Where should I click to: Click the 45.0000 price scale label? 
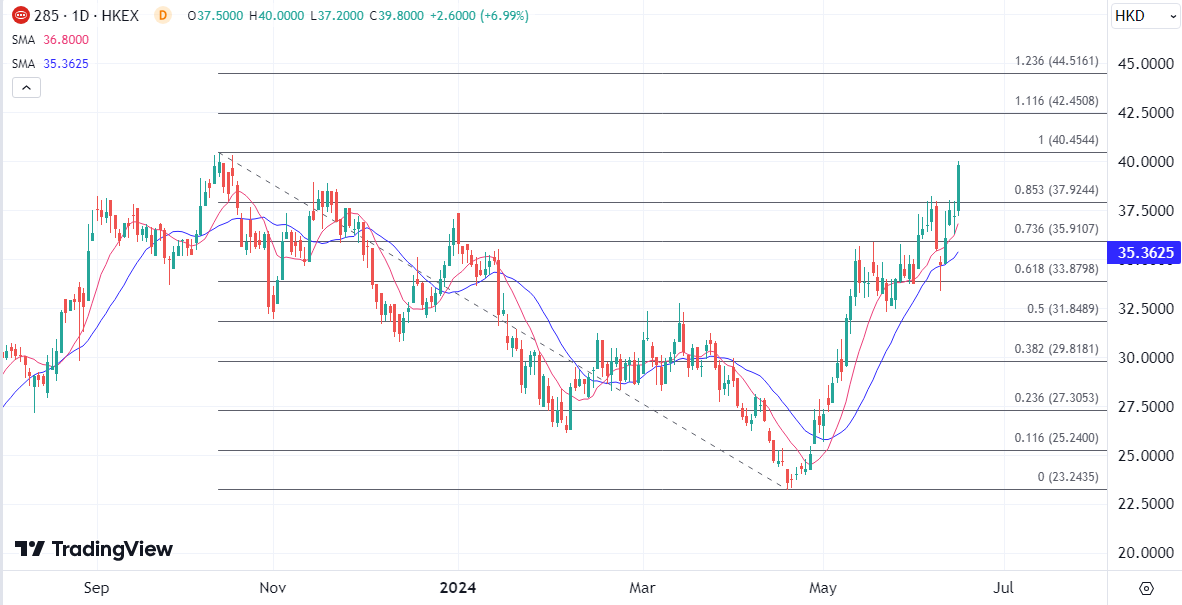coord(1144,64)
